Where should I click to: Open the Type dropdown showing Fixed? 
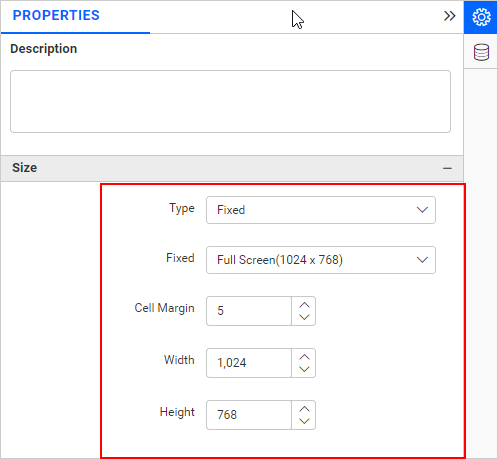pos(321,210)
